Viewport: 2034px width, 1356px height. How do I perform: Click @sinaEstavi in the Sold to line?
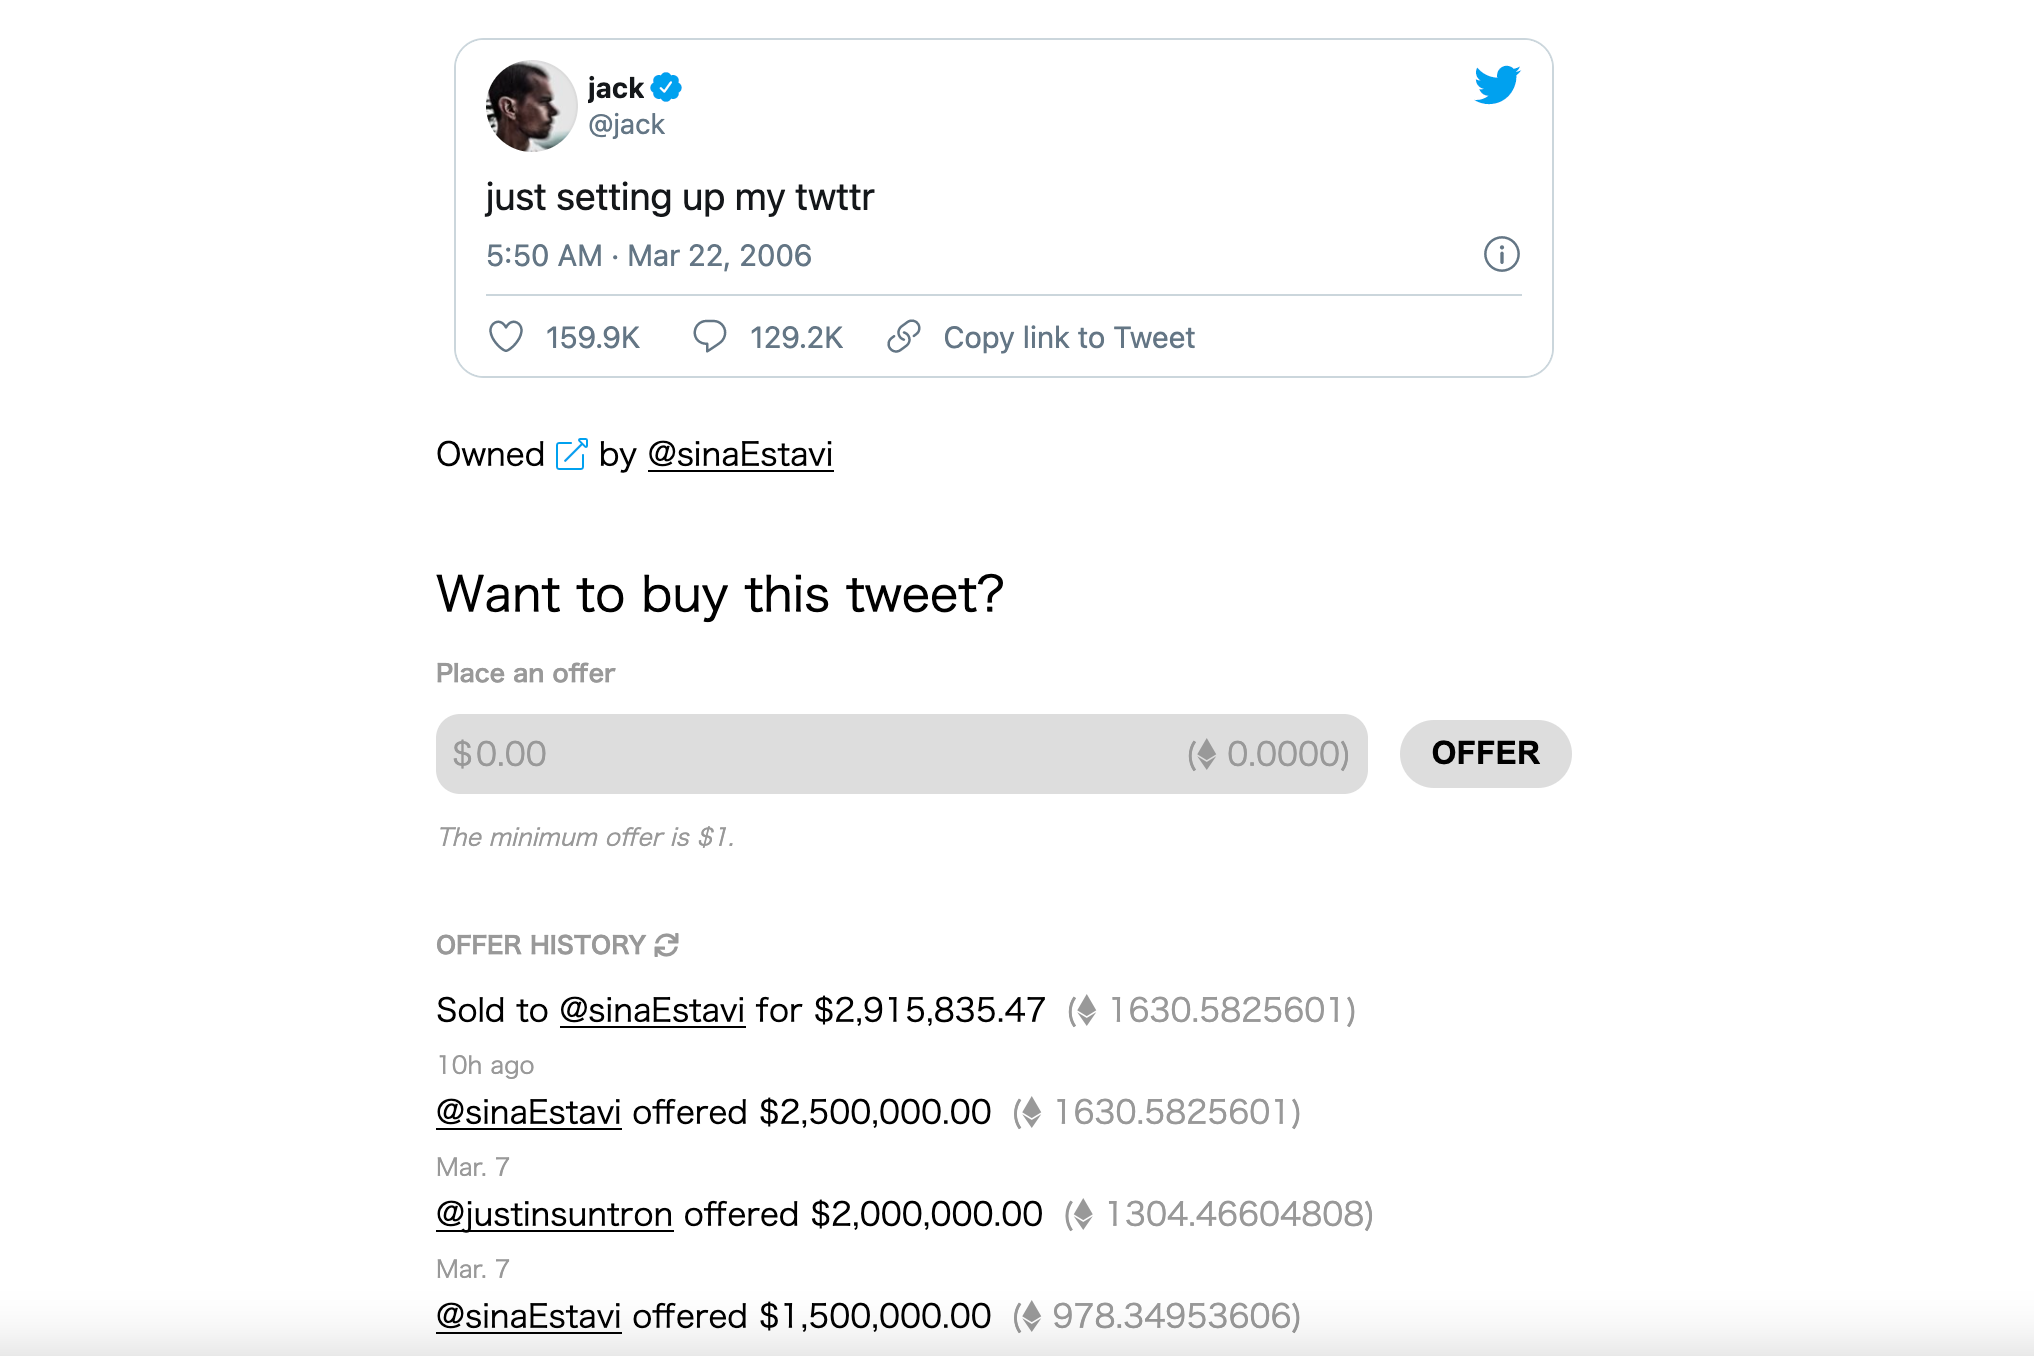(x=652, y=1011)
